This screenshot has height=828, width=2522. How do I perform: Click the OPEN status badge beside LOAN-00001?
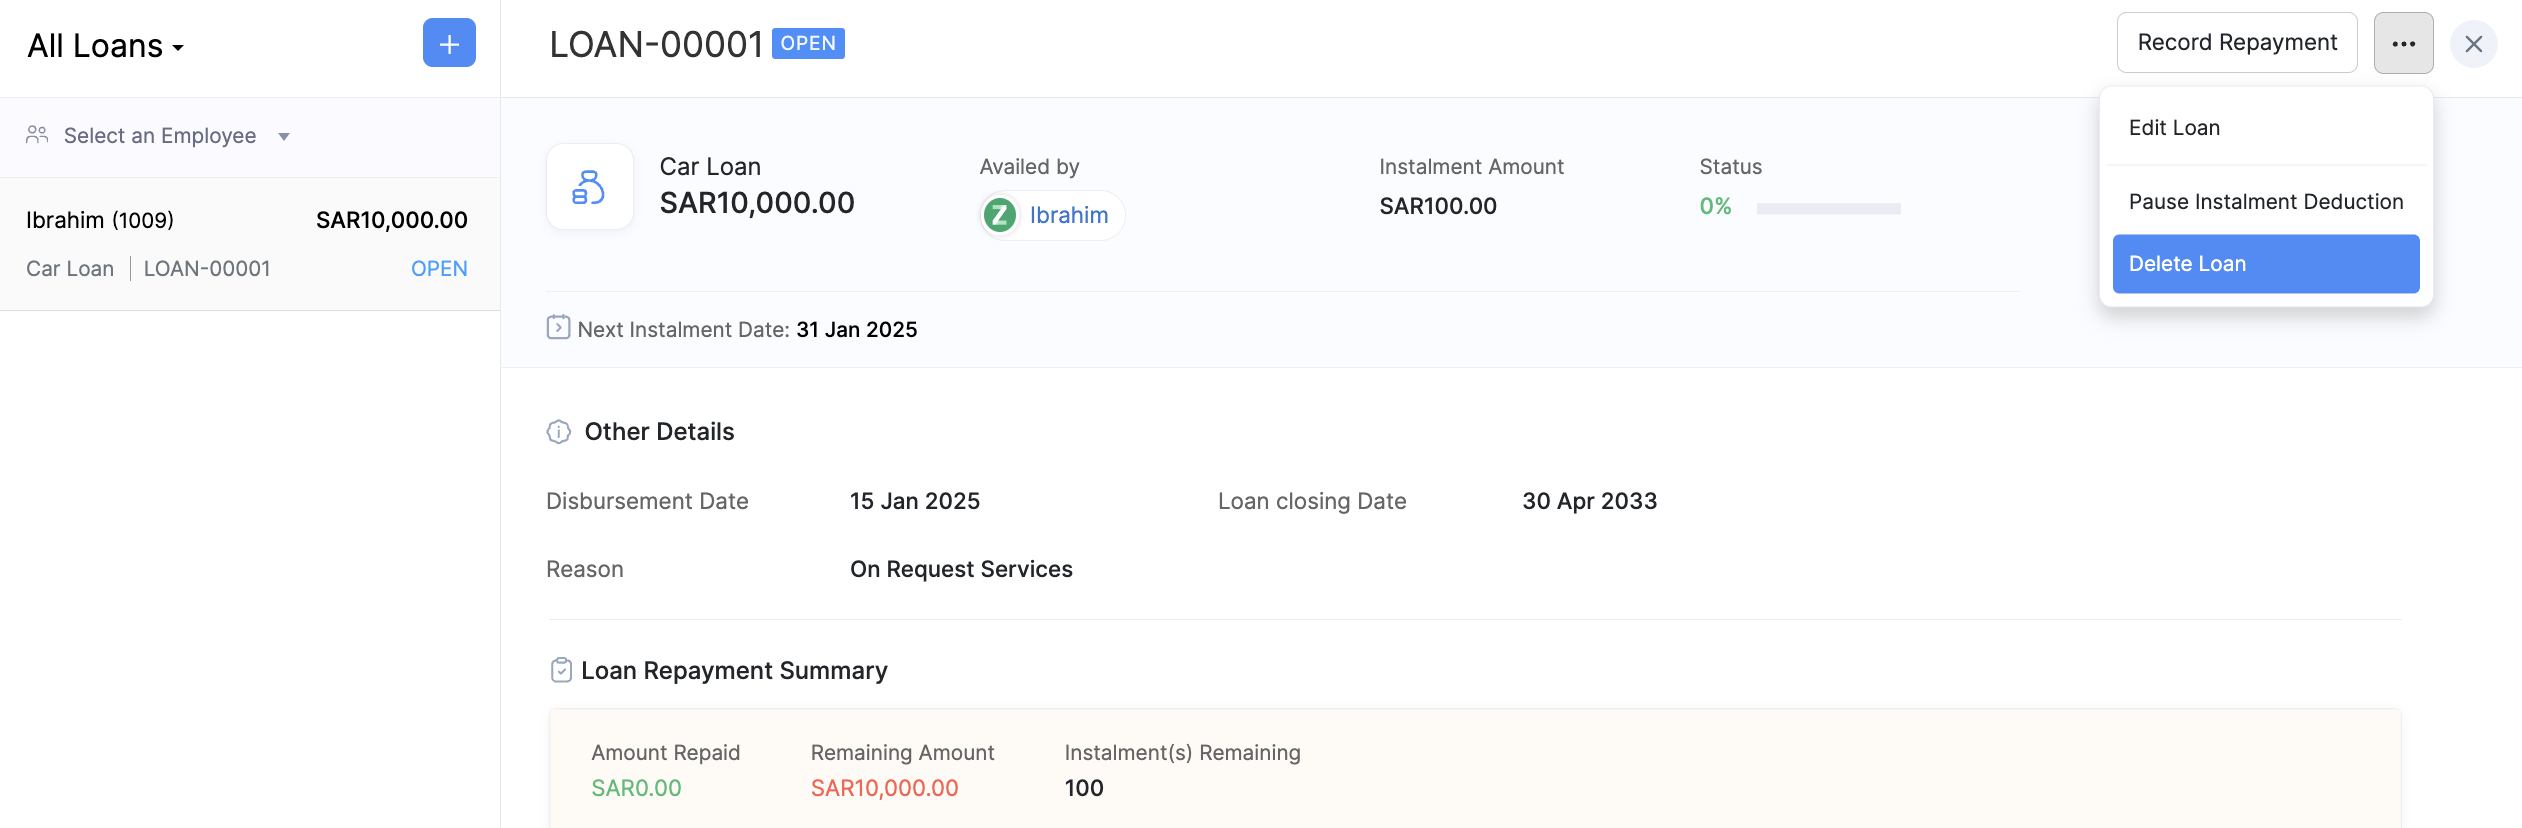tap(808, 43)
